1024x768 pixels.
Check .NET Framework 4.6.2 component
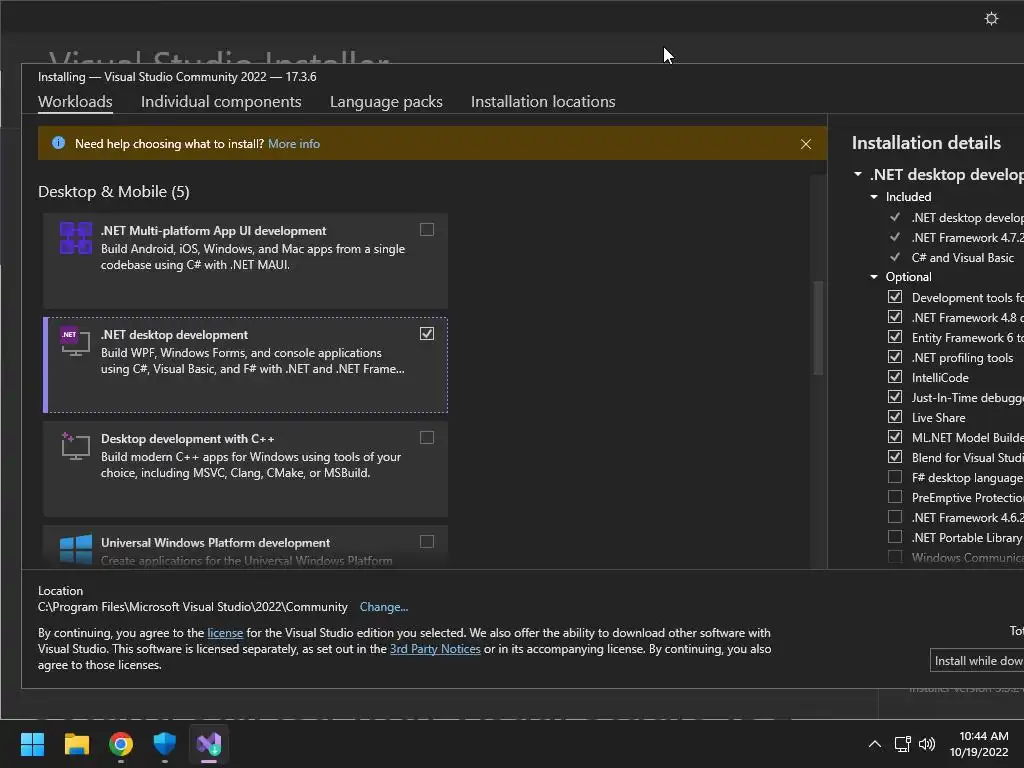(x=895, y=517)
